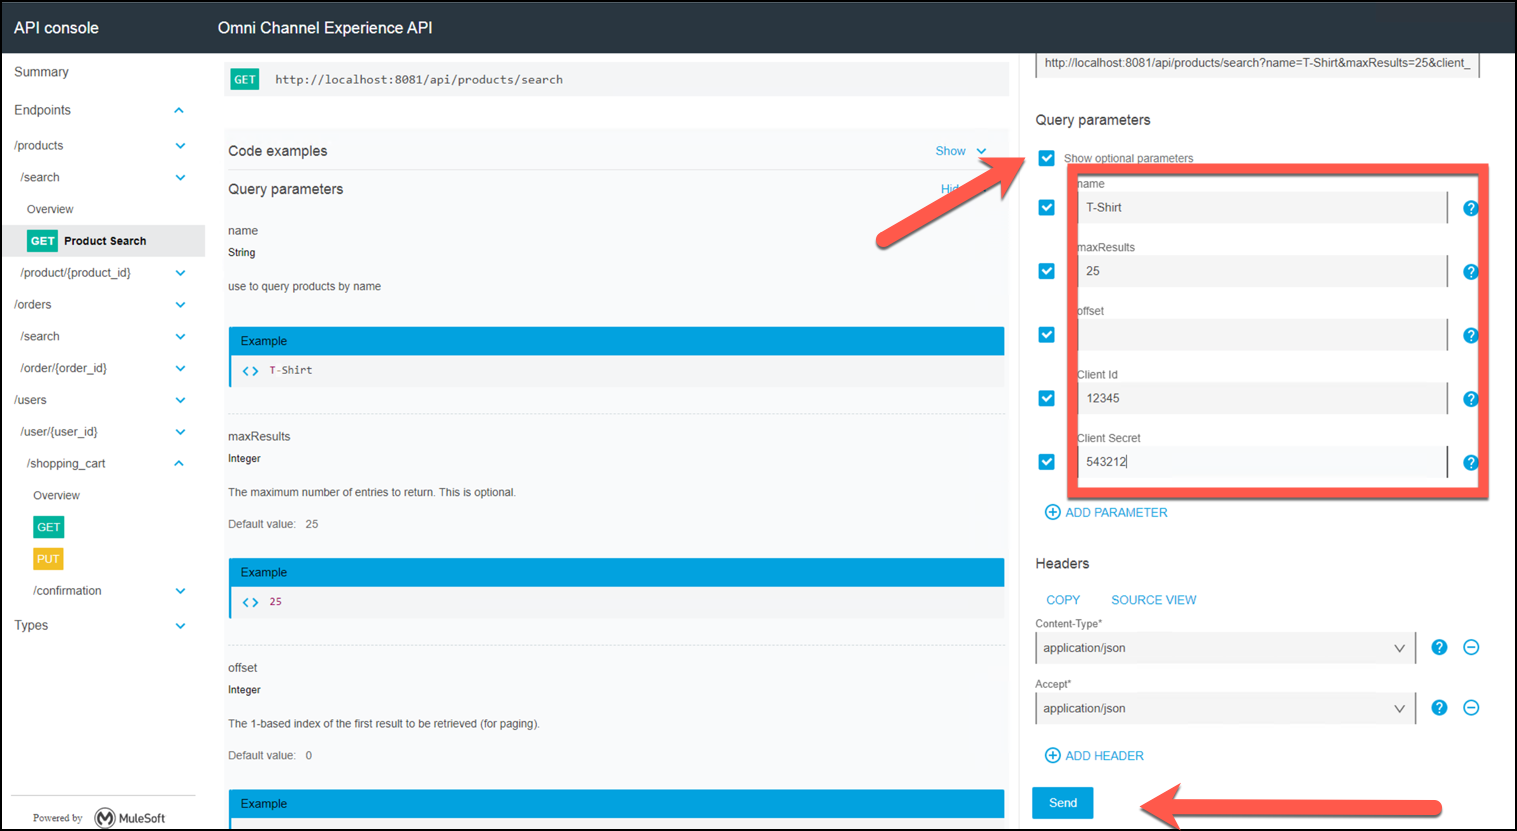Toggle Show optional parameters checkbox
Screen dimensions: 1517x831
1046,158
